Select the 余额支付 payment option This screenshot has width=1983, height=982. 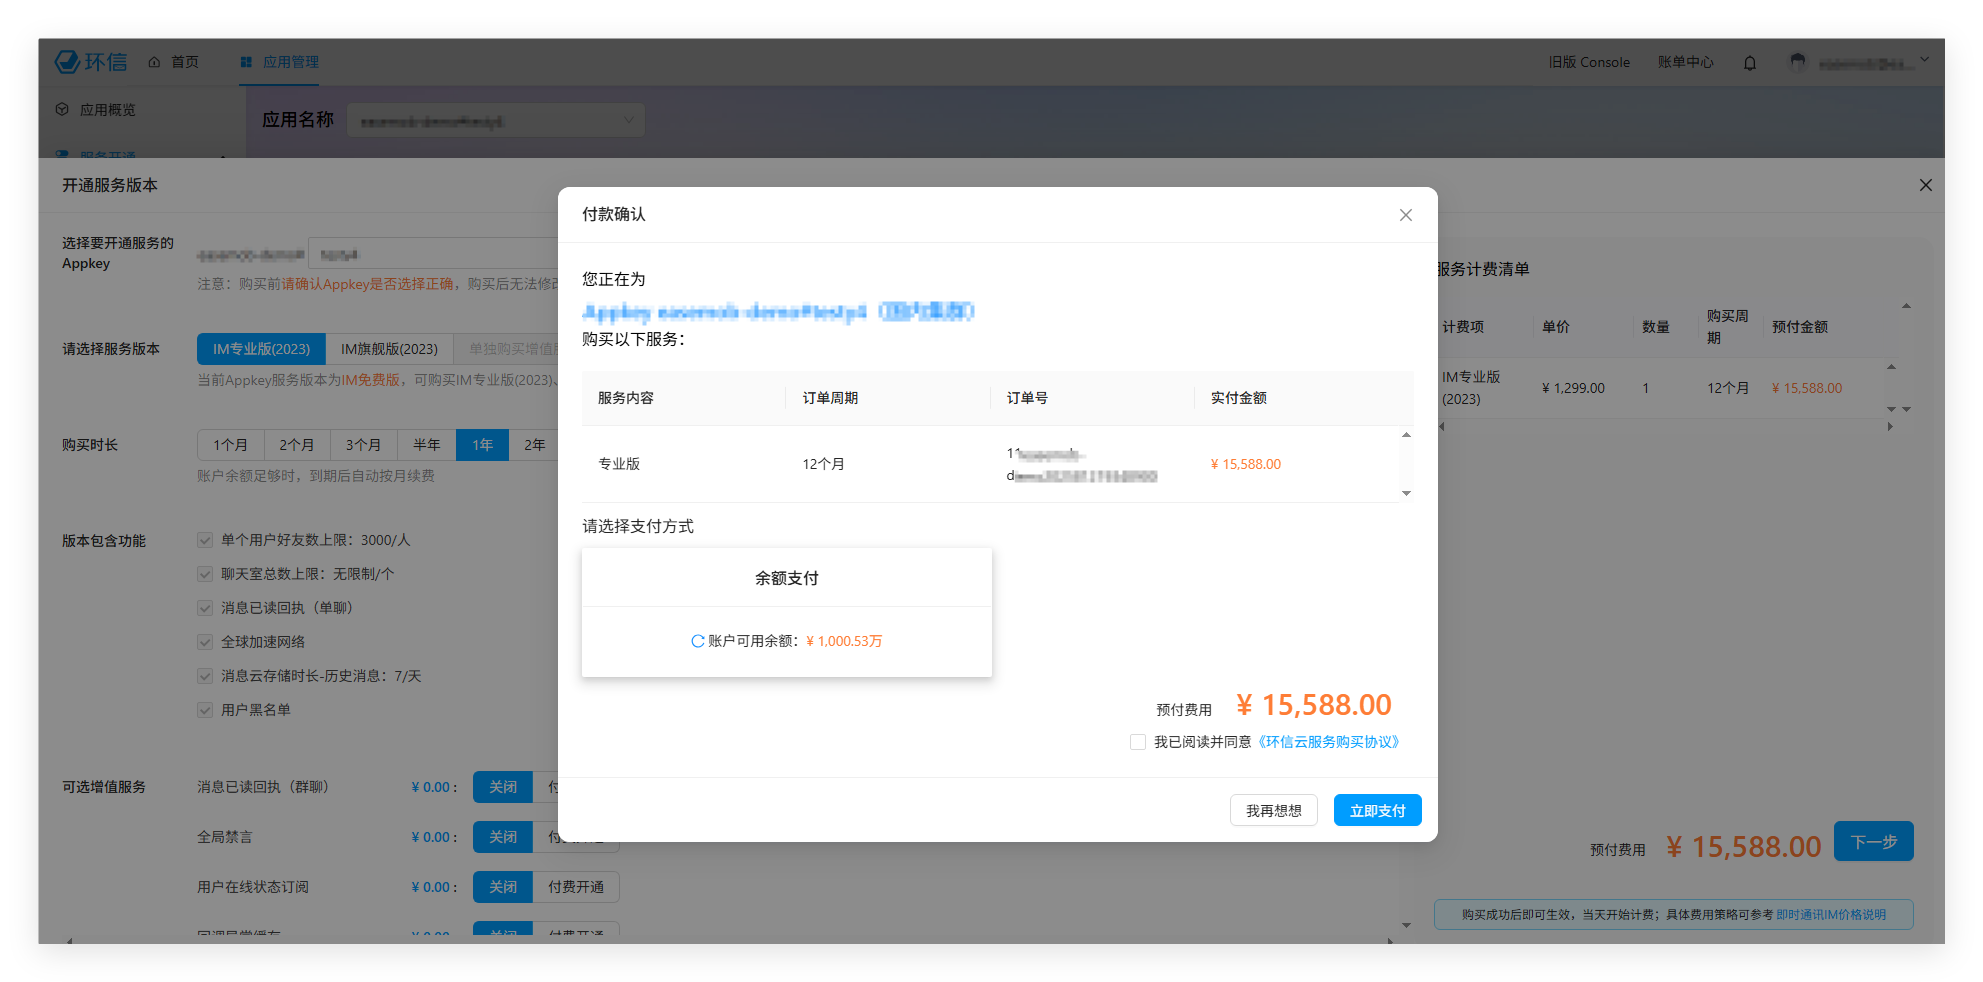tap(786, 578)
